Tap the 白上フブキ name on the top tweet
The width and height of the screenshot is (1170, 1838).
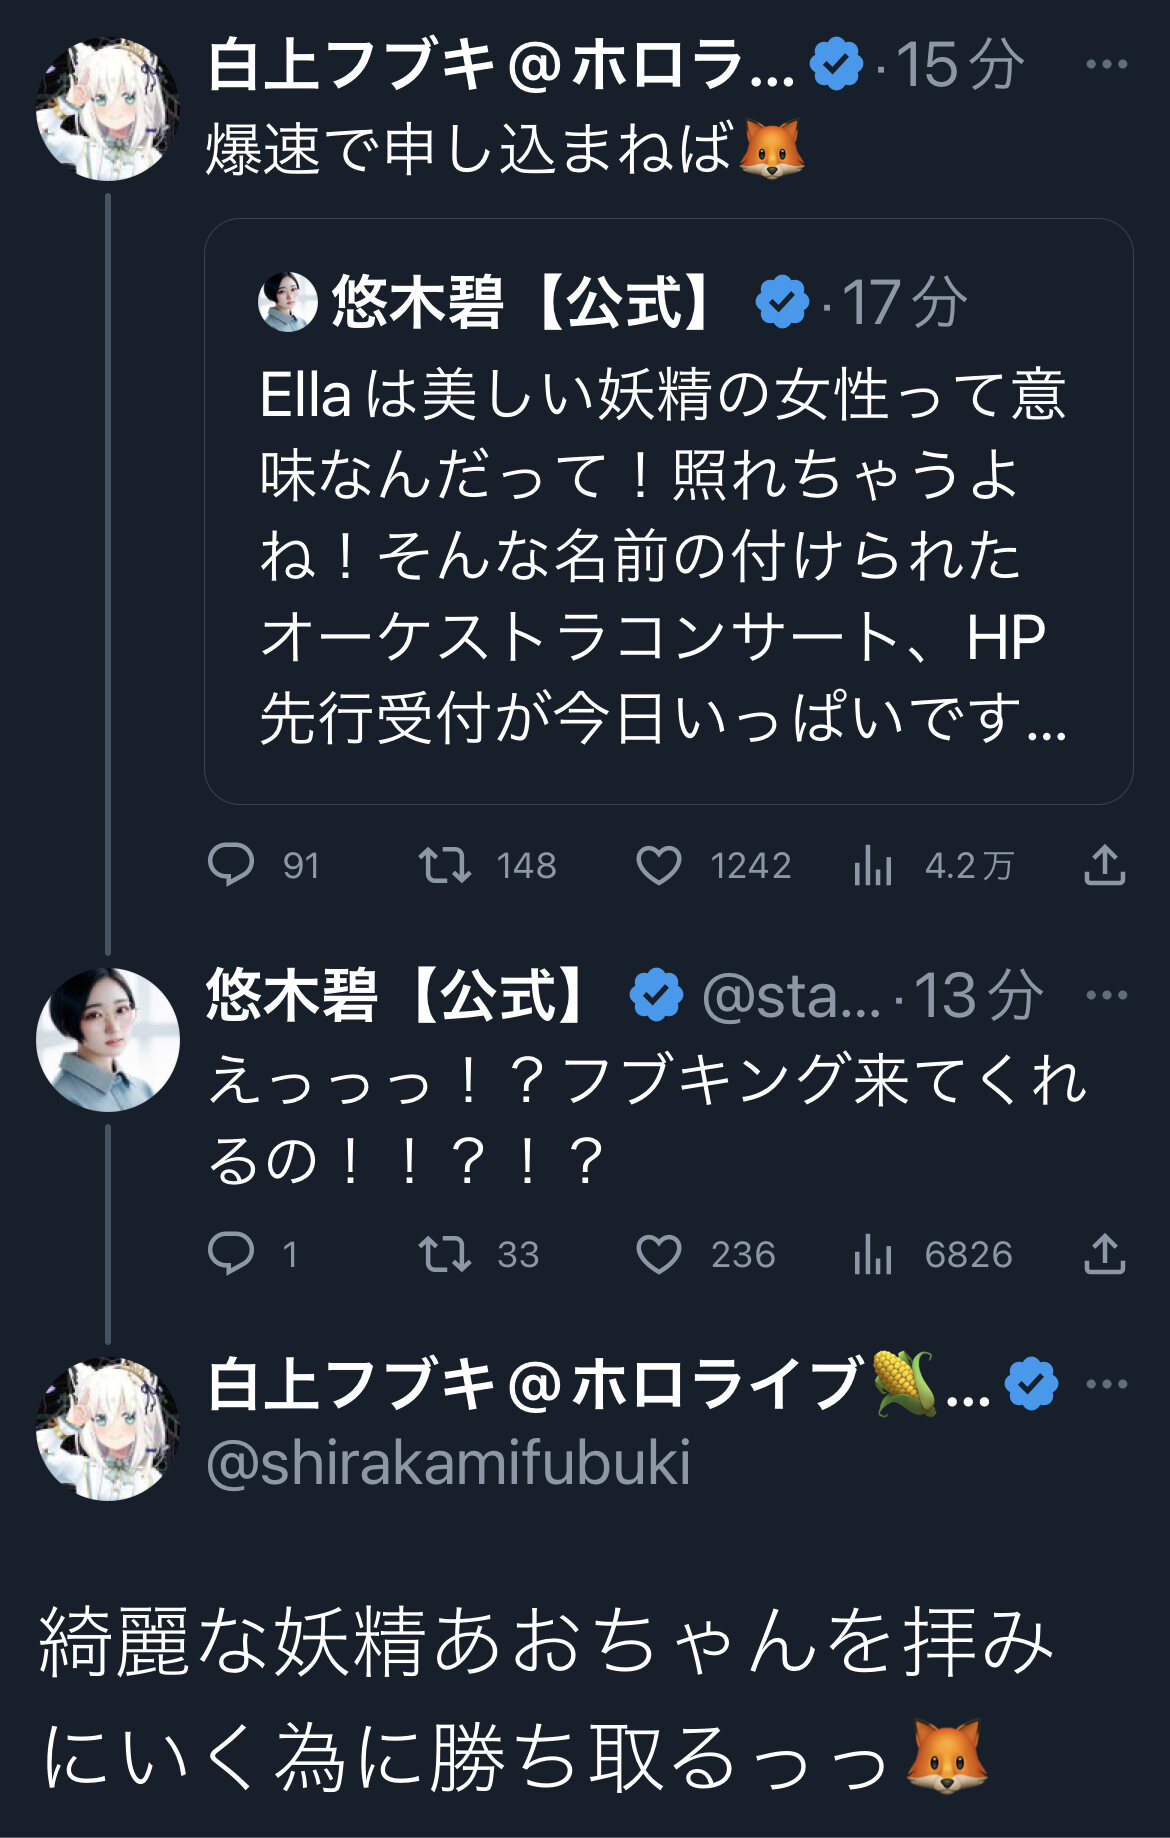pyautogui.click(x=500, y=66)
